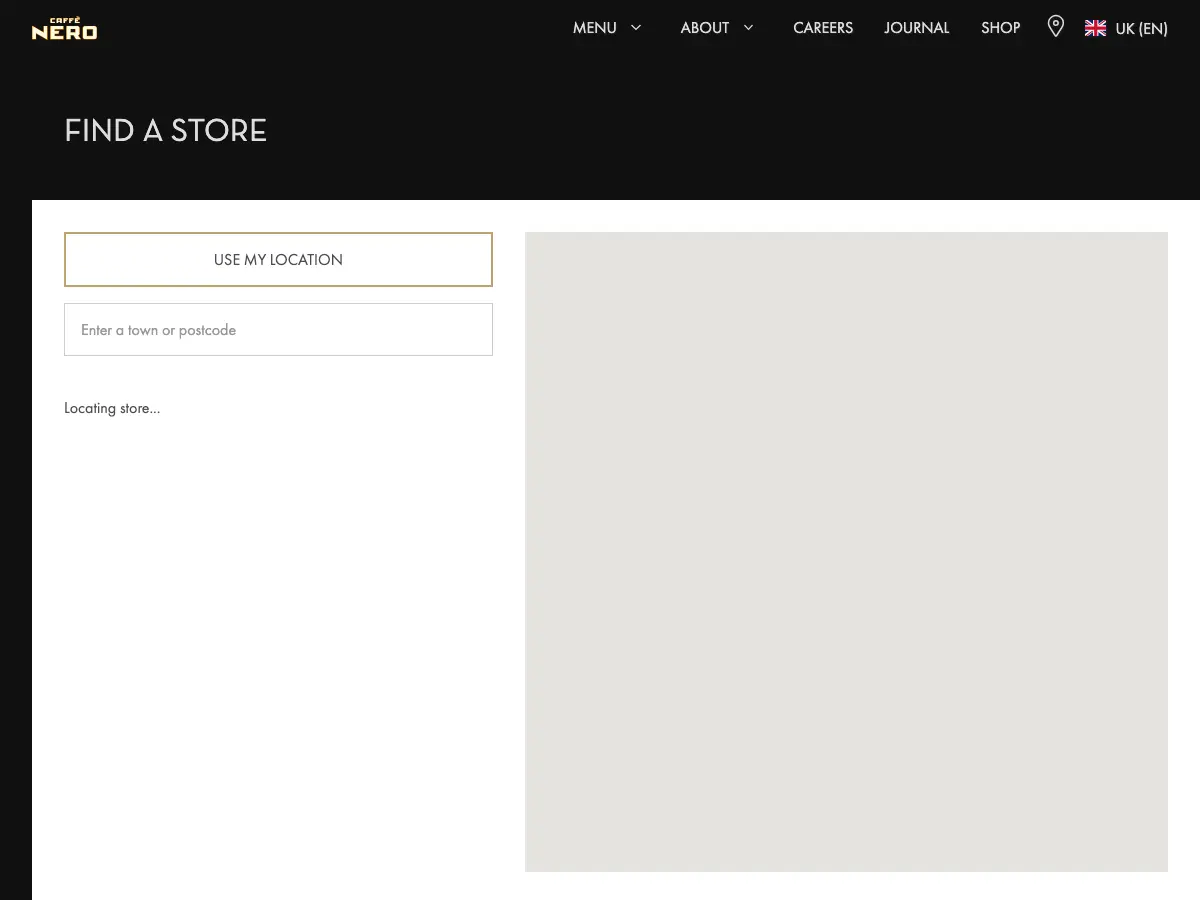Click the 'Locating store...' status text
This screenshot has width=1200, height=900.
[x=112, y=408]
